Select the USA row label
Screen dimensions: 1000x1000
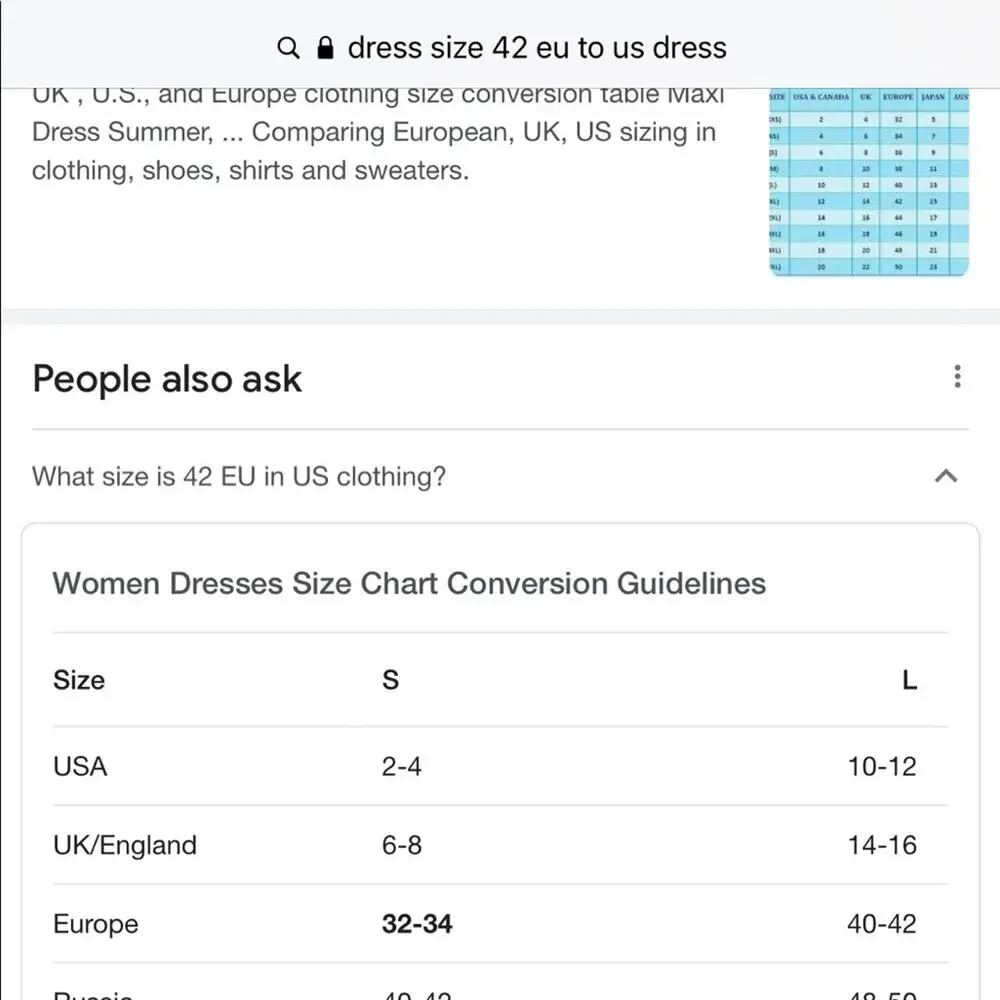pyautogui.click(x=80, y=766)
